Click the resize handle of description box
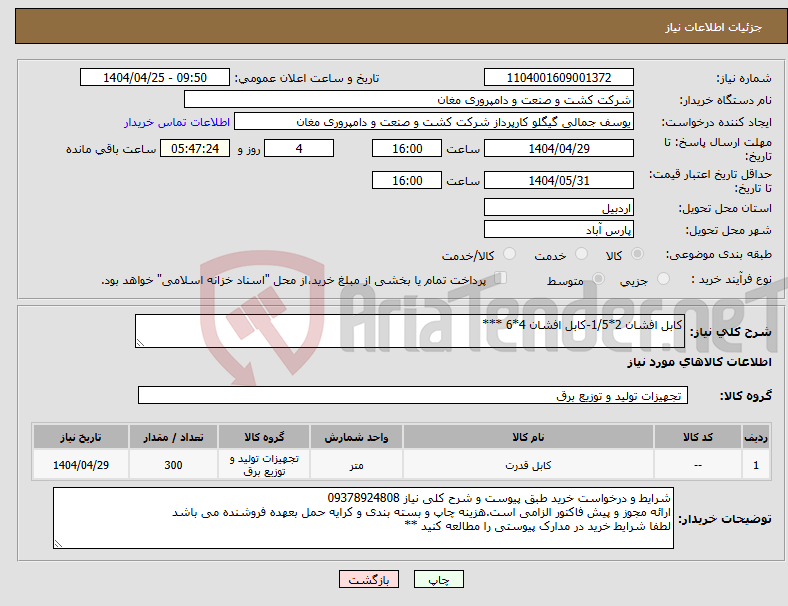This screenshot has width=788, height=606. (140, 343)
